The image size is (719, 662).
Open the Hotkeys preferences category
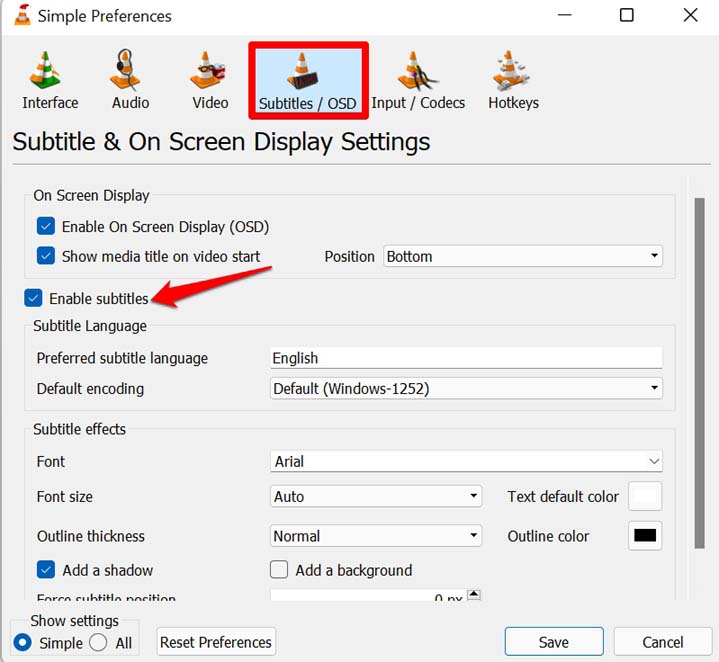click(513, 81)
